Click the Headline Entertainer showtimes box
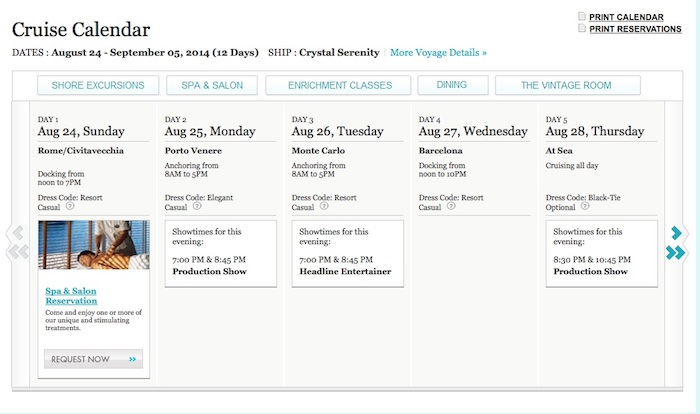This screenshot has height=414, width=700. pyautogui.click(x=348, y=253)
